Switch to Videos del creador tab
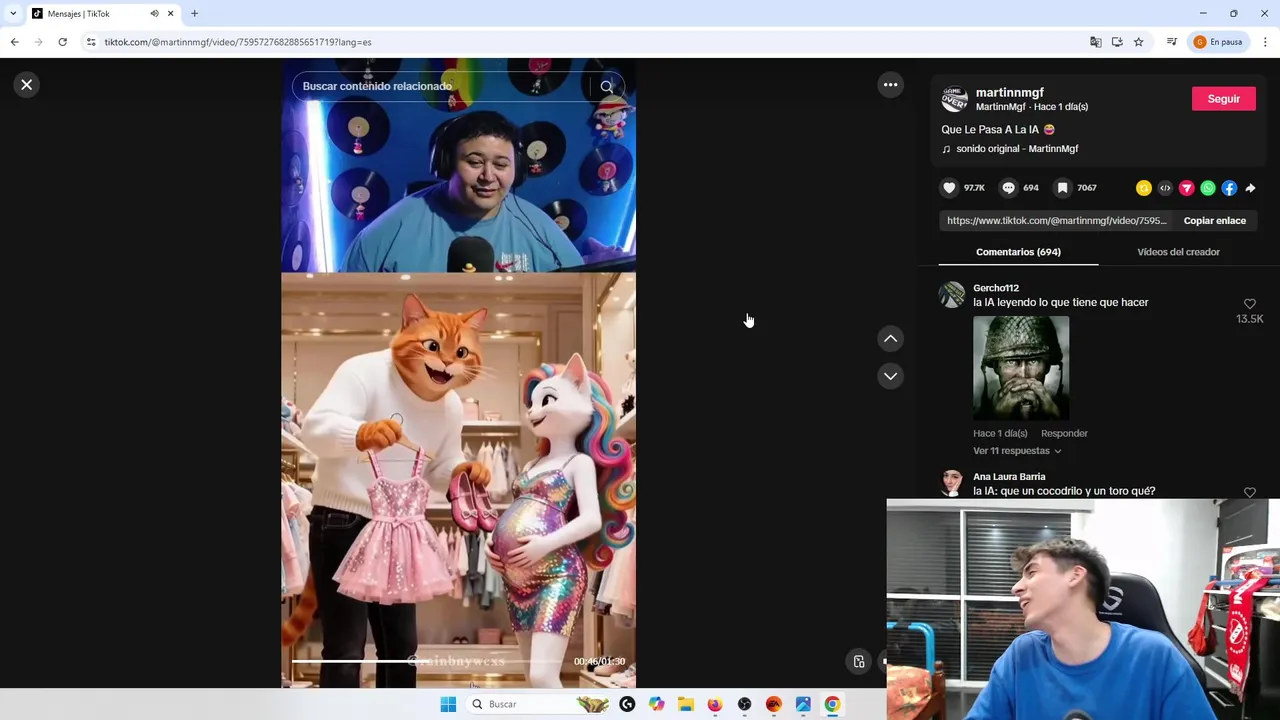 [1178, 252]
